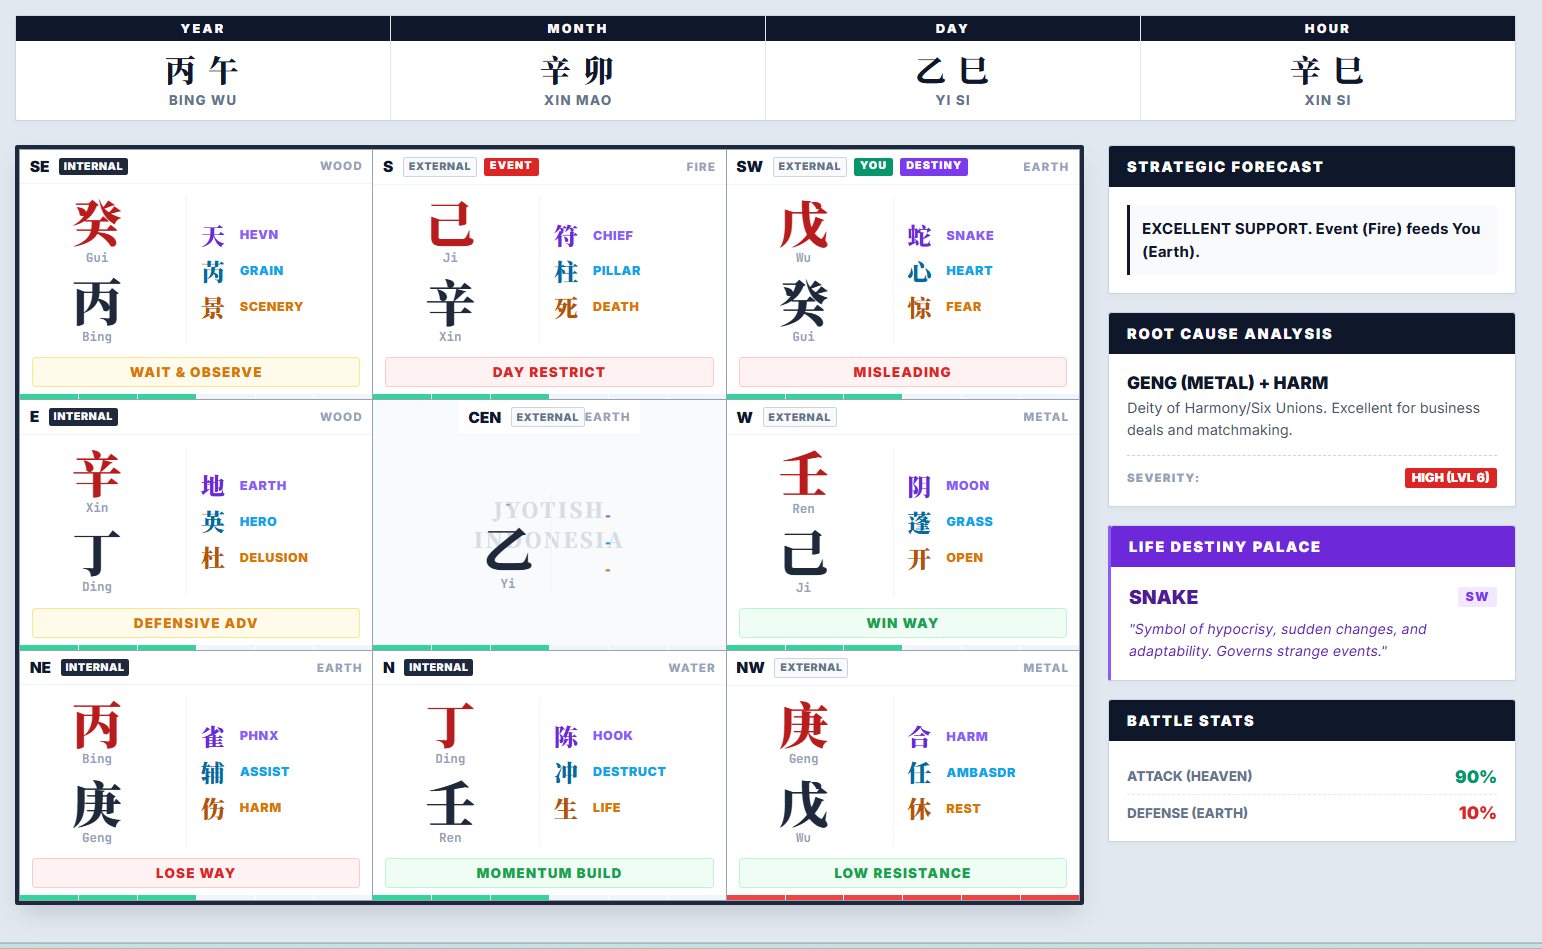Viewport: 1542px width, 949px height.
Task: Click the WAIT & OBSERVE status bar
Action: 196,372
